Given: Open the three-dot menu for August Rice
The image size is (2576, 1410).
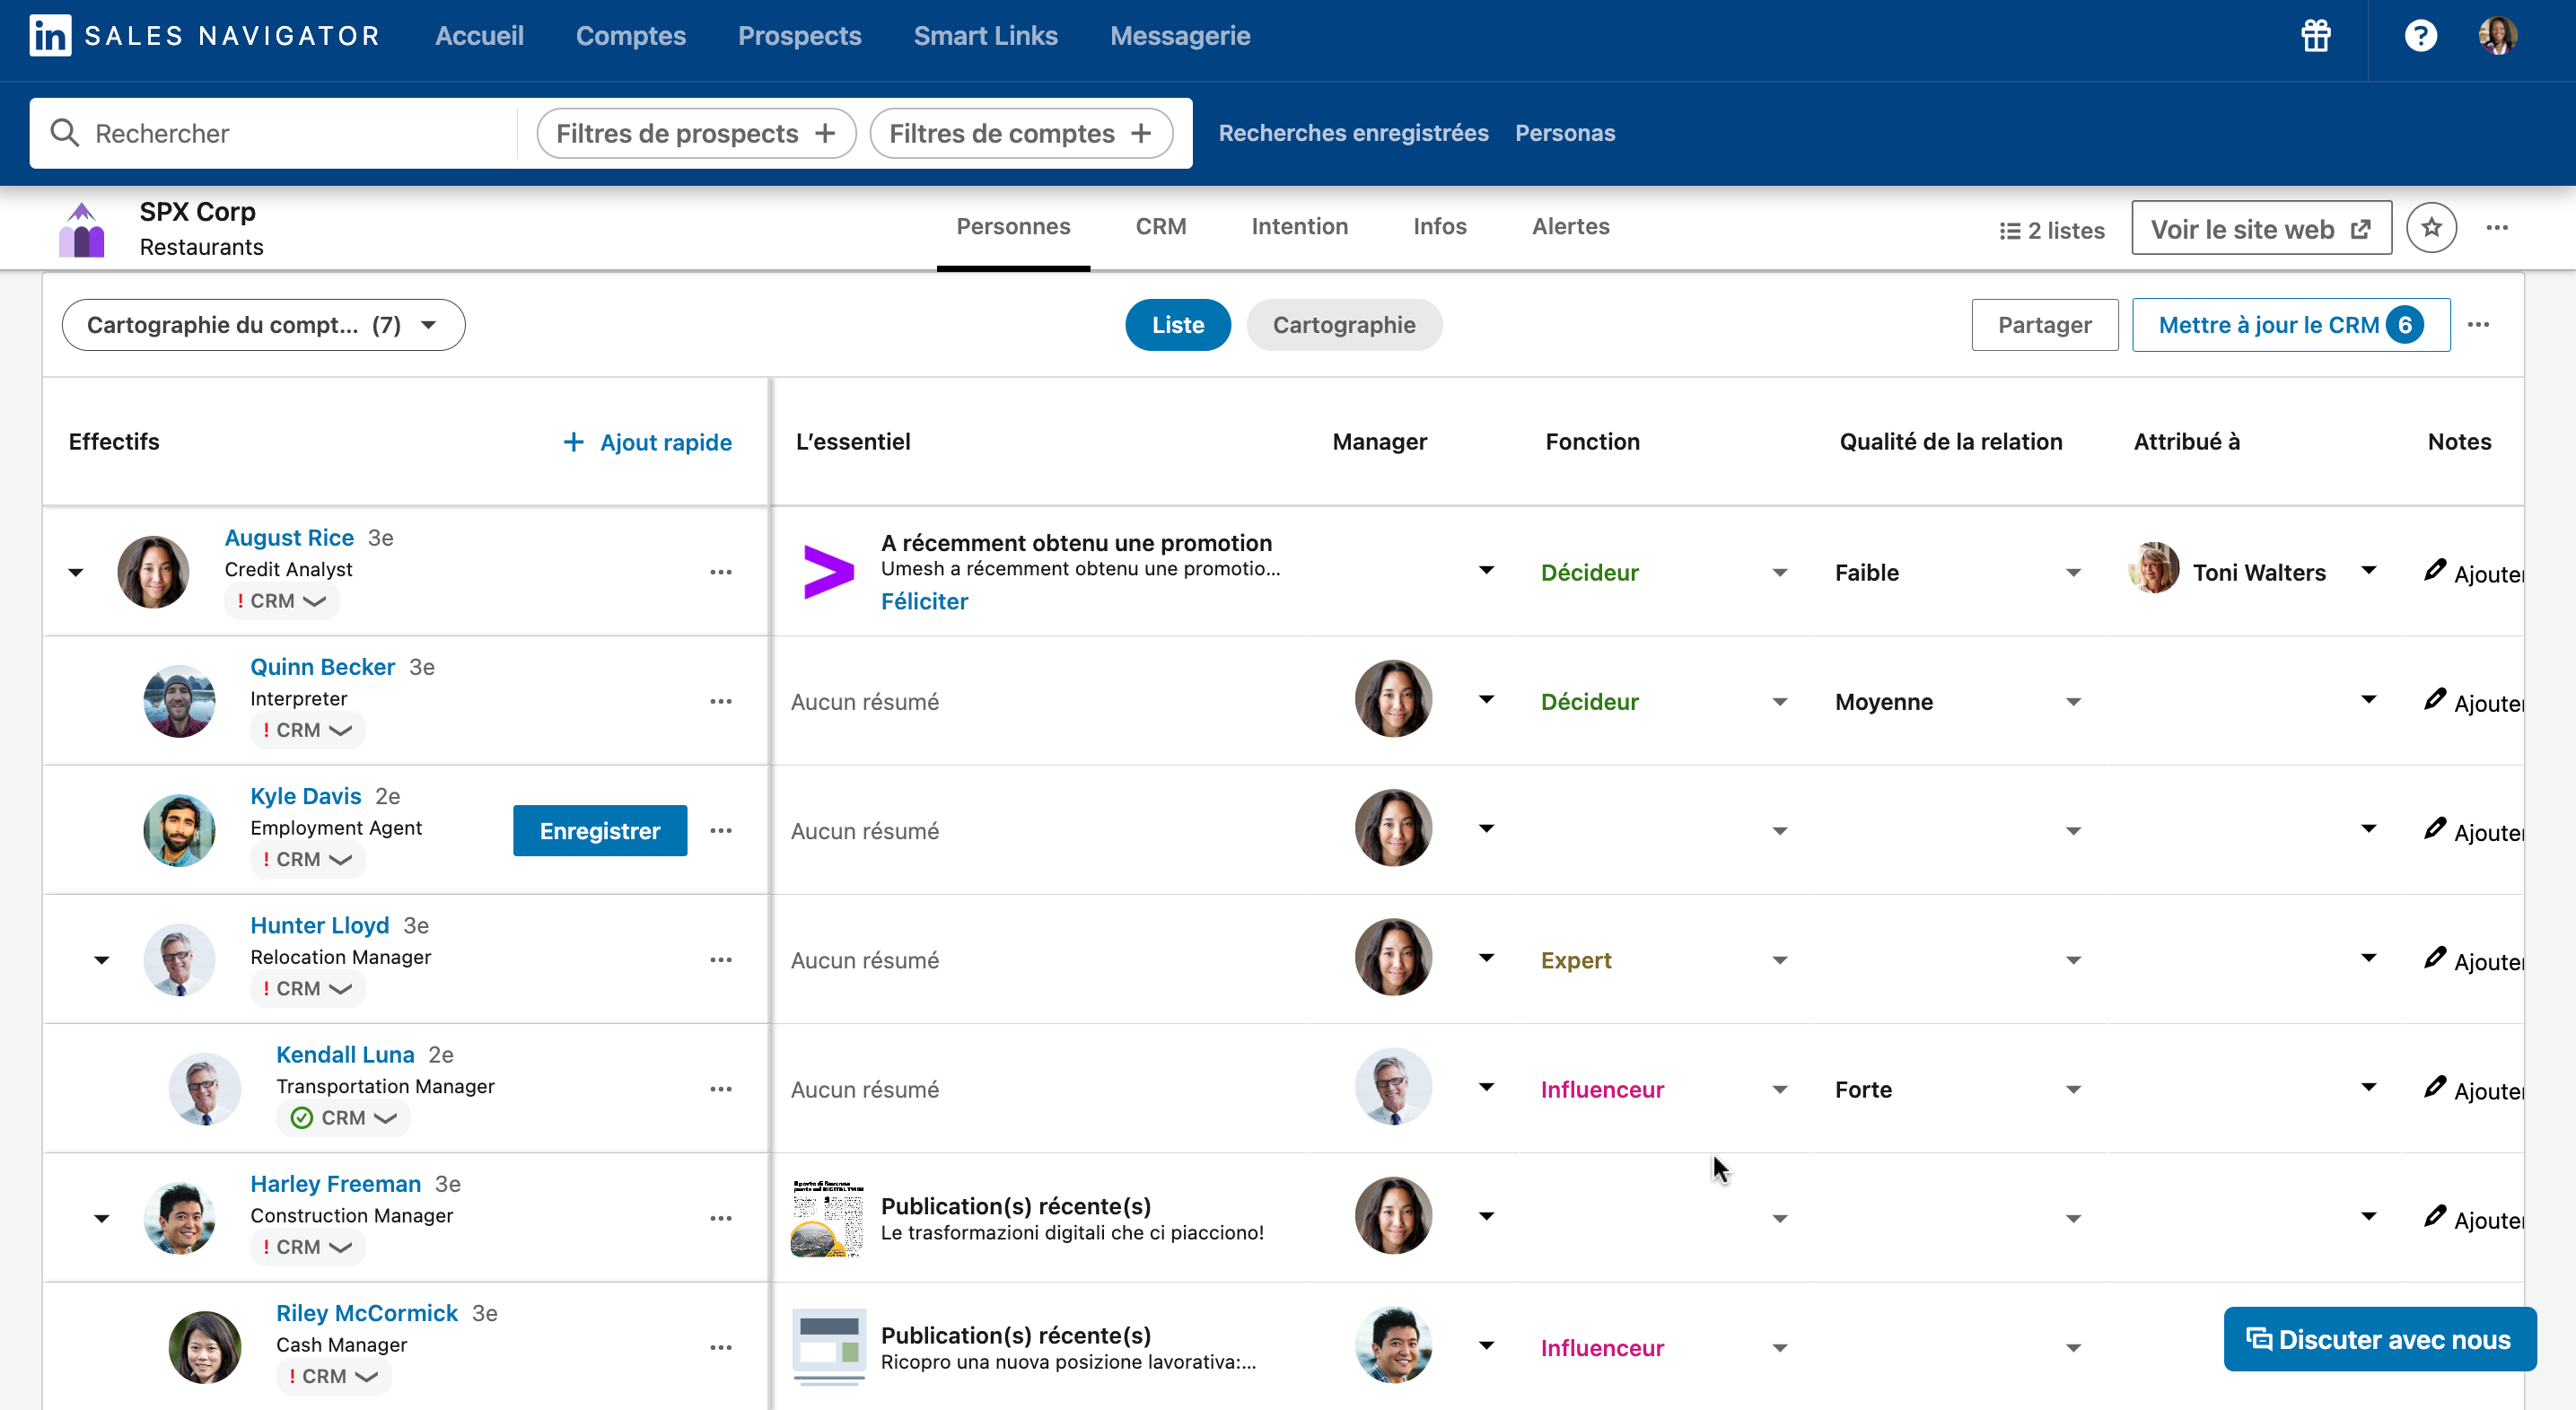Looking at the screenshot, I should [721, 572].
